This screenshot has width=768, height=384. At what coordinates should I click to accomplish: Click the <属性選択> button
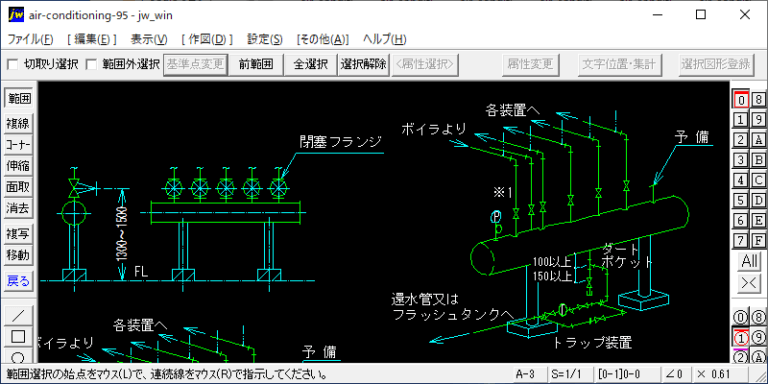[425, 64]
